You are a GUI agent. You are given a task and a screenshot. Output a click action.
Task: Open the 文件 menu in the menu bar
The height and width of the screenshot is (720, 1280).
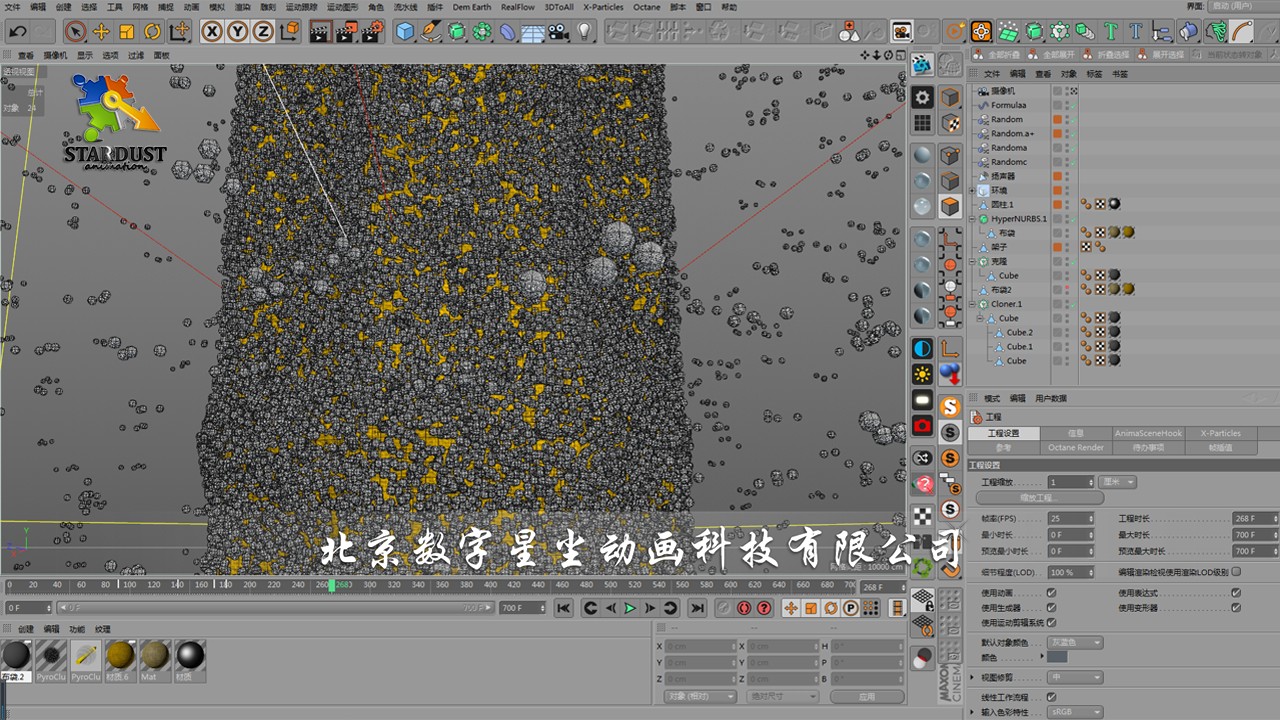pyautogui.click(x=12, y=7)
